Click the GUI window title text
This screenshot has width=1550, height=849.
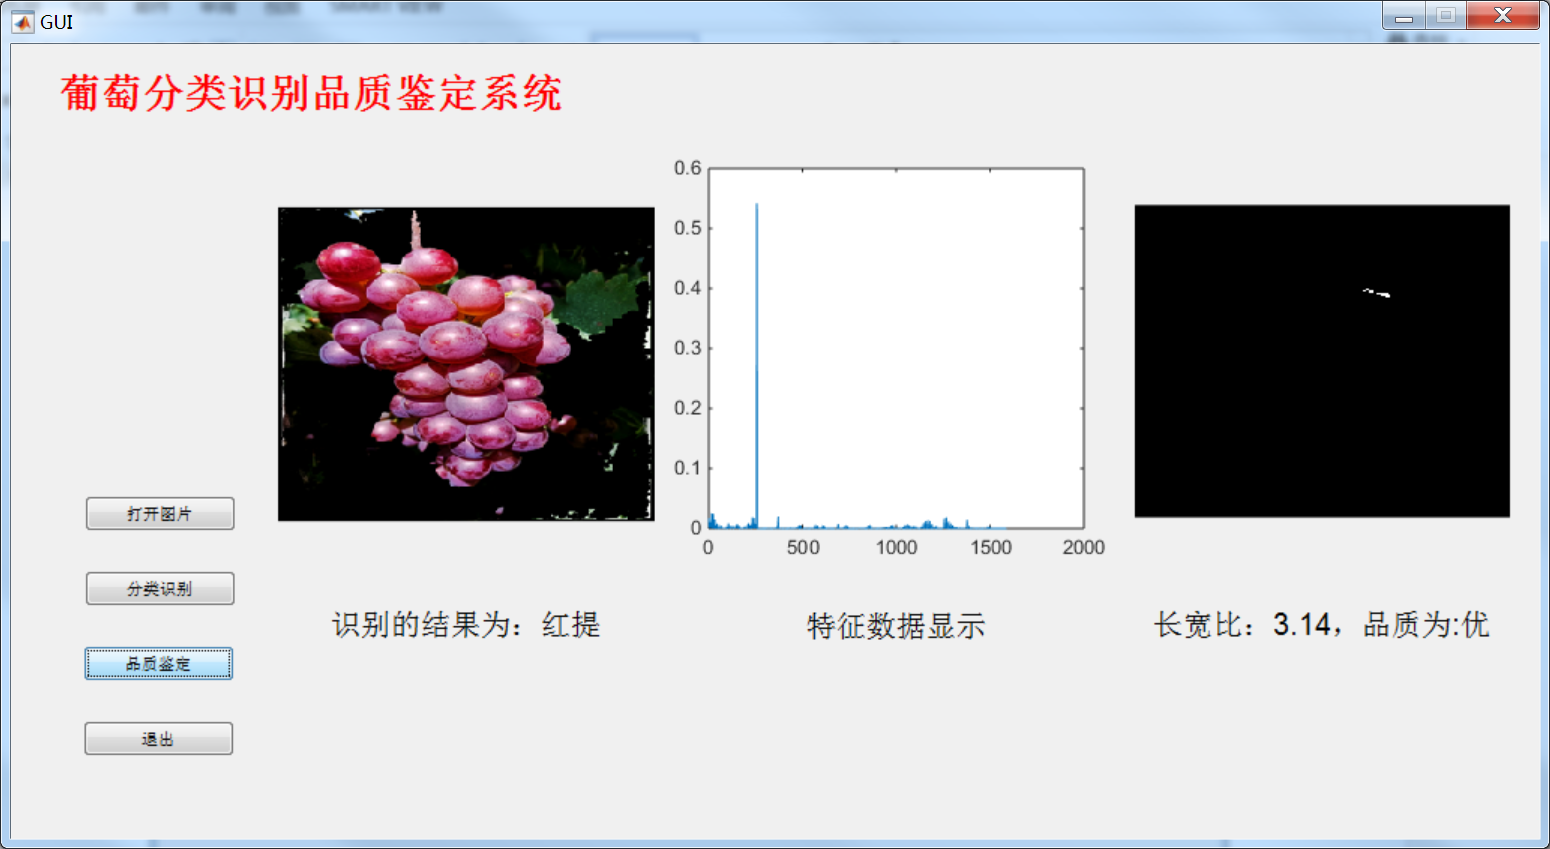pyautogui.click(x=57, y=22)
